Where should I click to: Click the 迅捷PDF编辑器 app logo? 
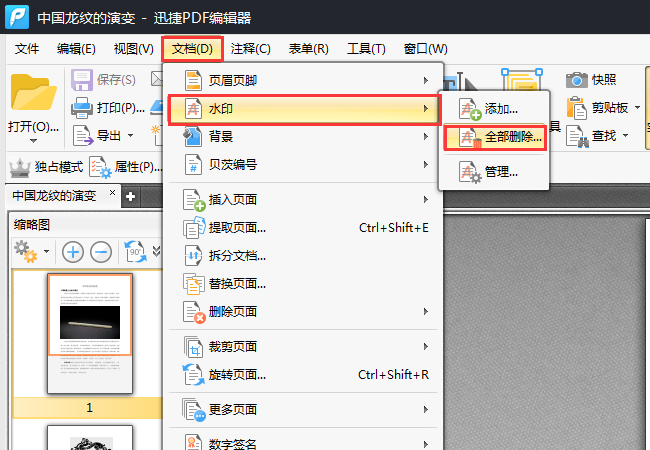coord(17,17)
